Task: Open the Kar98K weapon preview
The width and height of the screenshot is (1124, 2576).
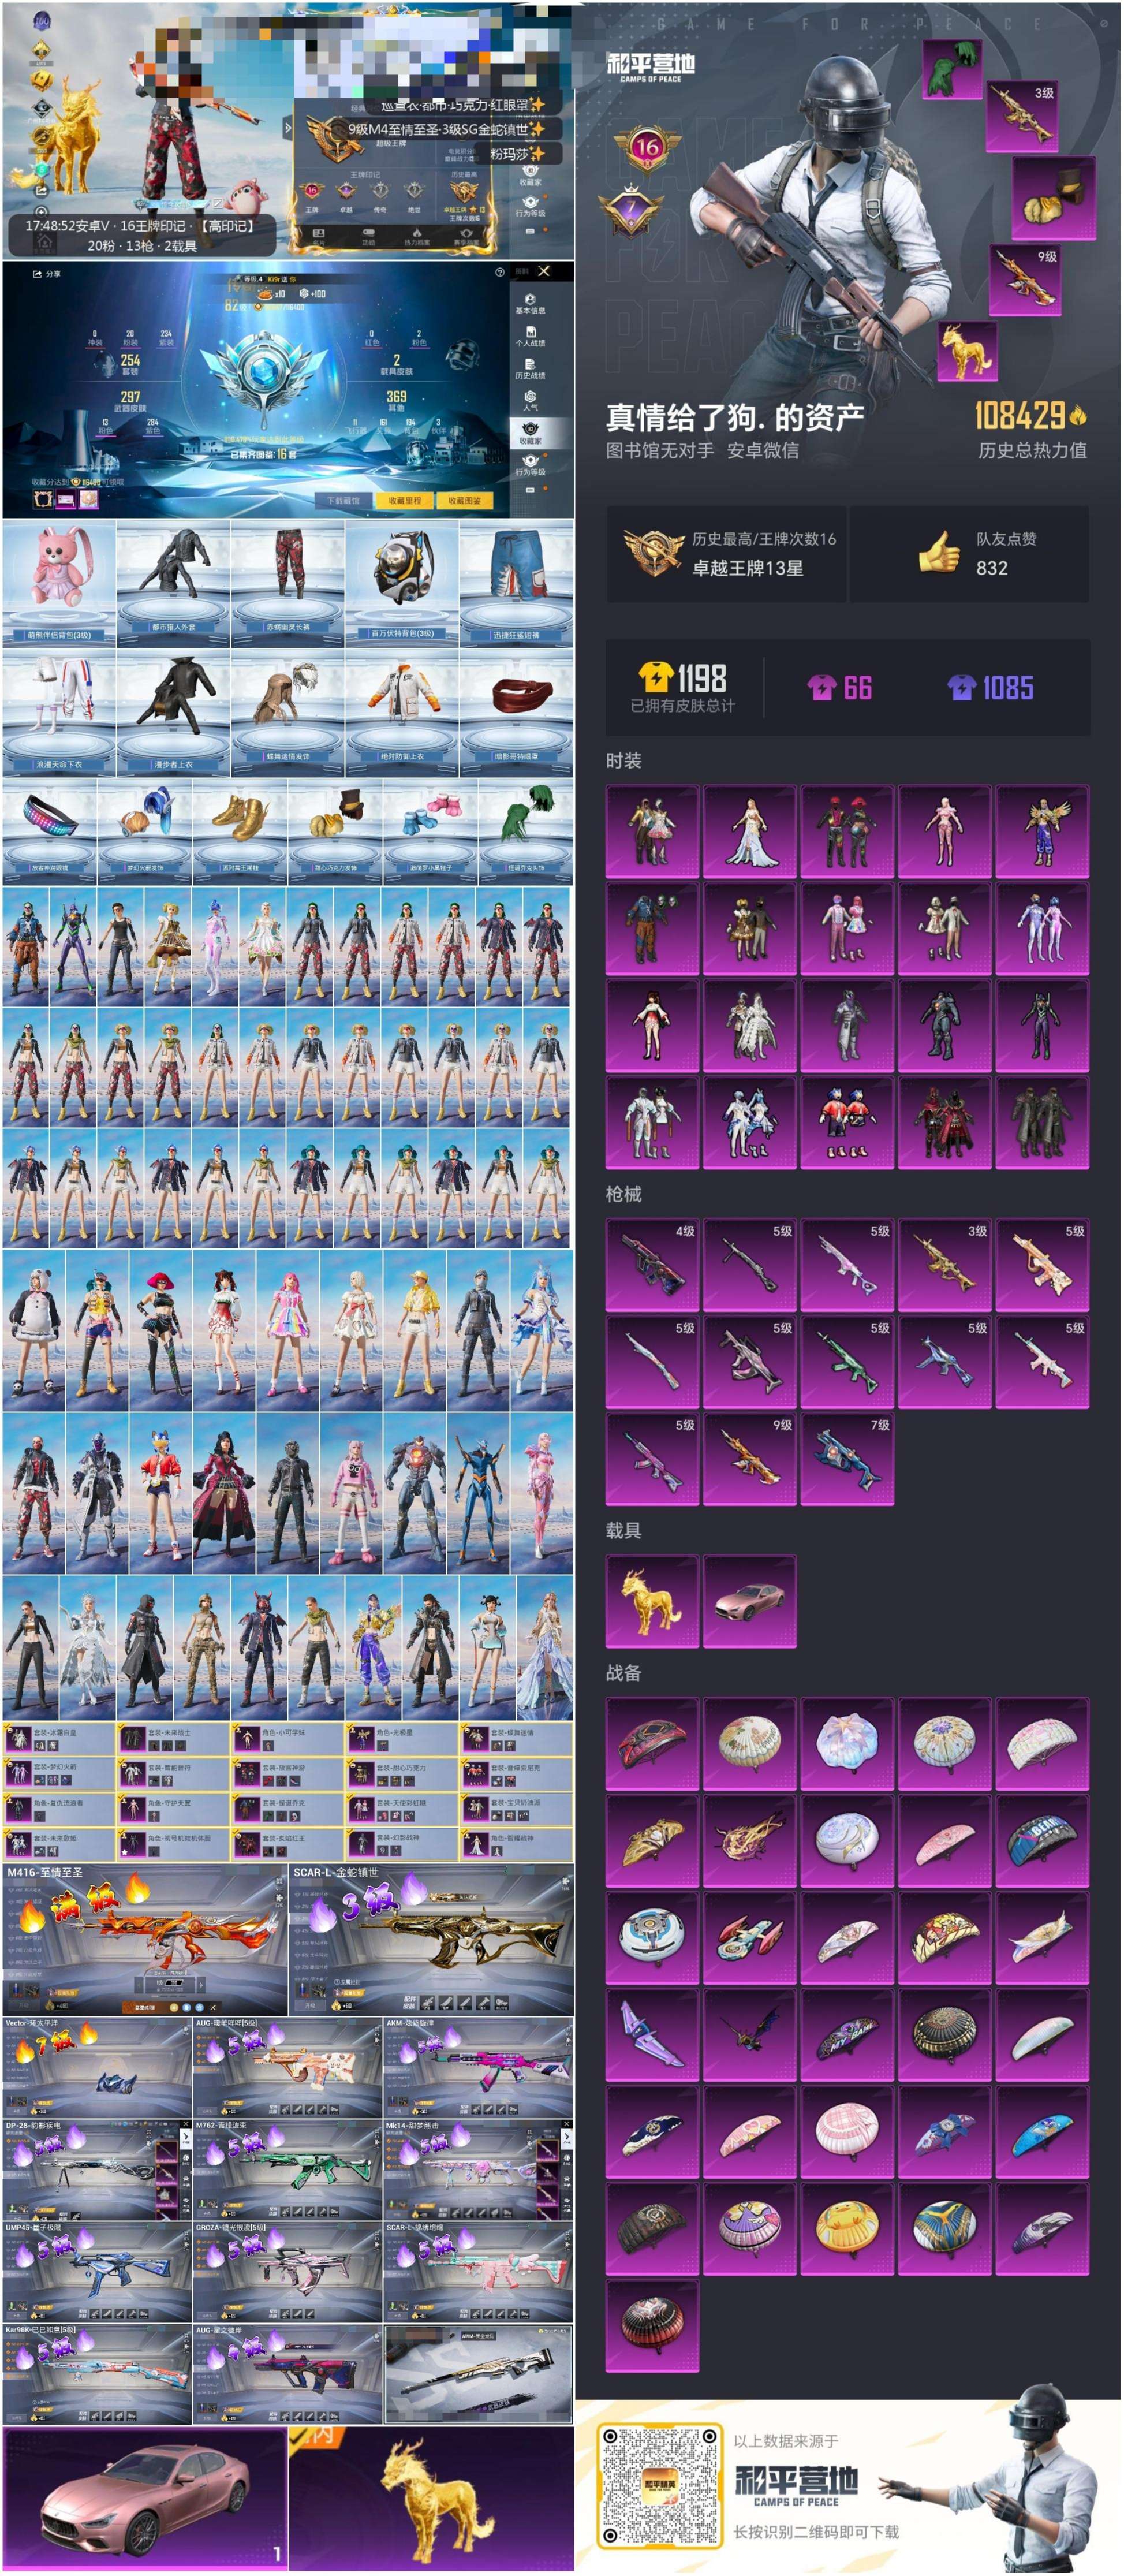Action: [97, 2373]
